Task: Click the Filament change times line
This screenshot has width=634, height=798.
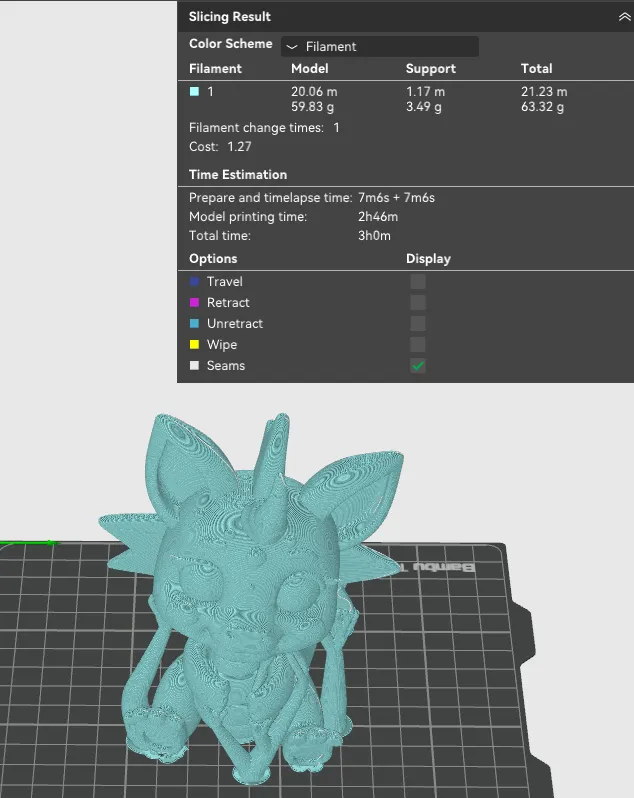Action: click(264, 128)
